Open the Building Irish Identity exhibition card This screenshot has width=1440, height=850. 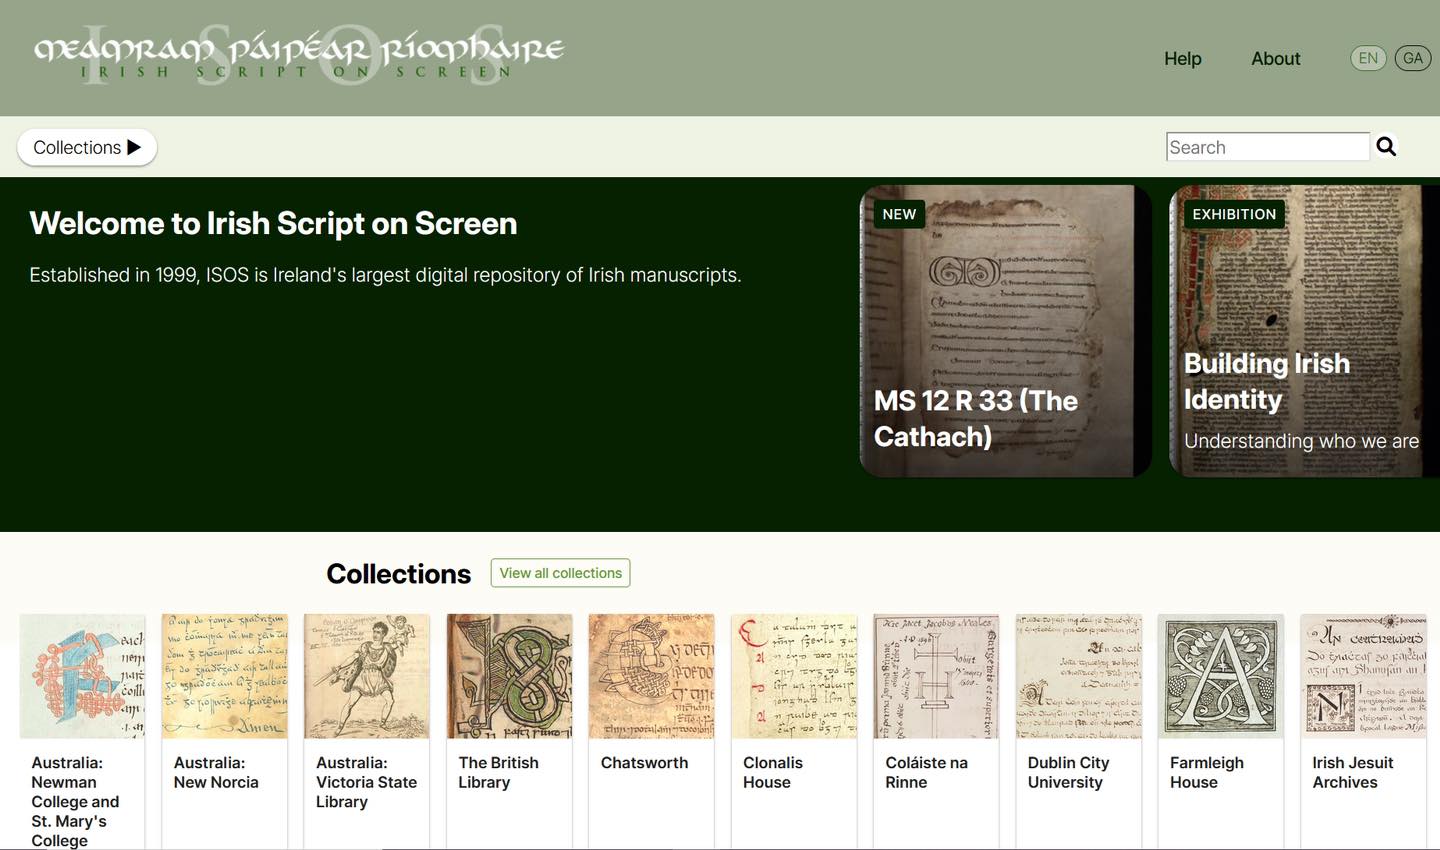coord(1305,331)
